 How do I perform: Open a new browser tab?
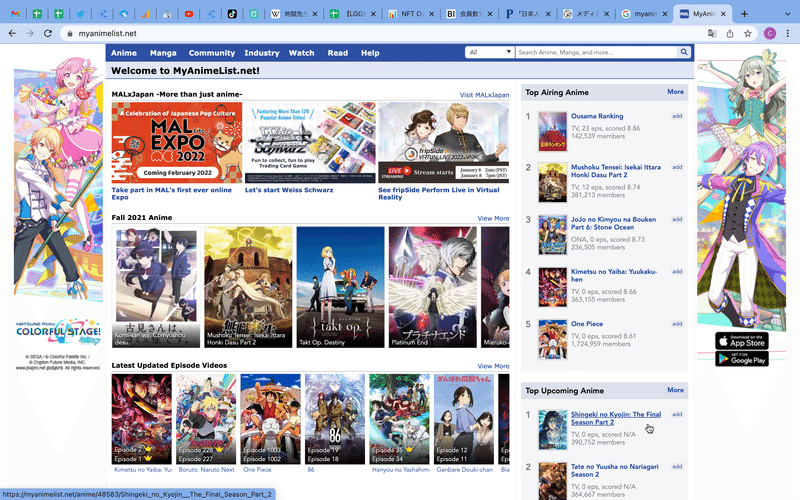click(x=744, y=14)
